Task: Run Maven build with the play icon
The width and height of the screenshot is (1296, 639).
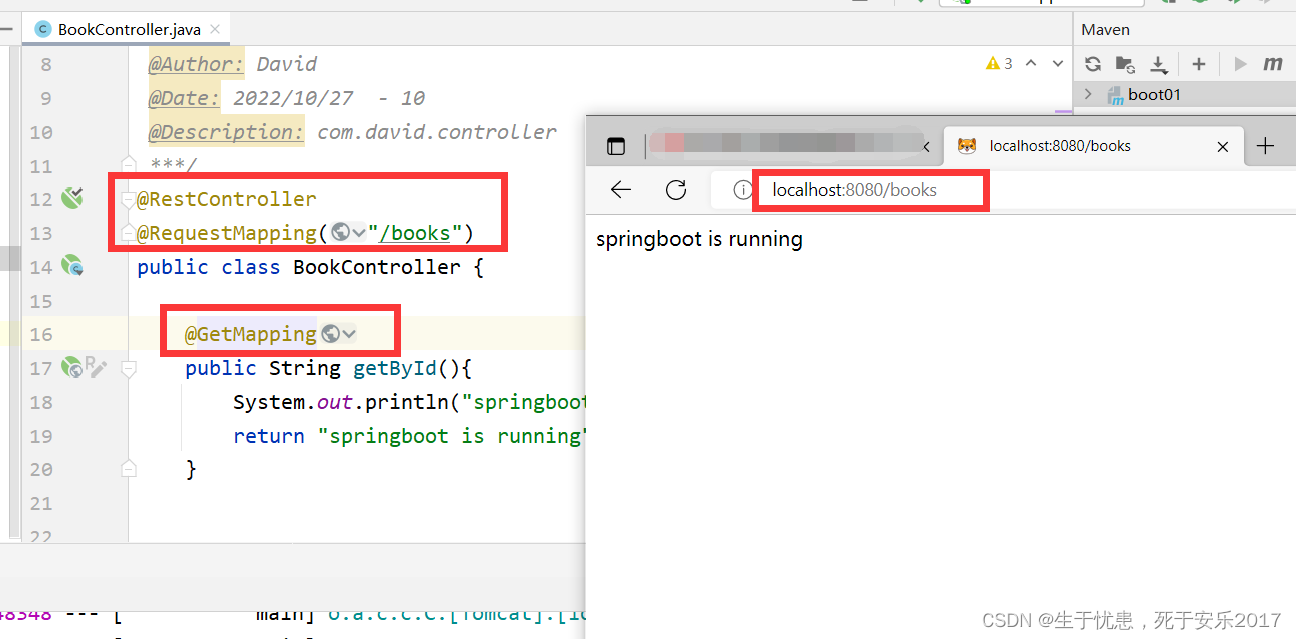Action: [1240, 64]
